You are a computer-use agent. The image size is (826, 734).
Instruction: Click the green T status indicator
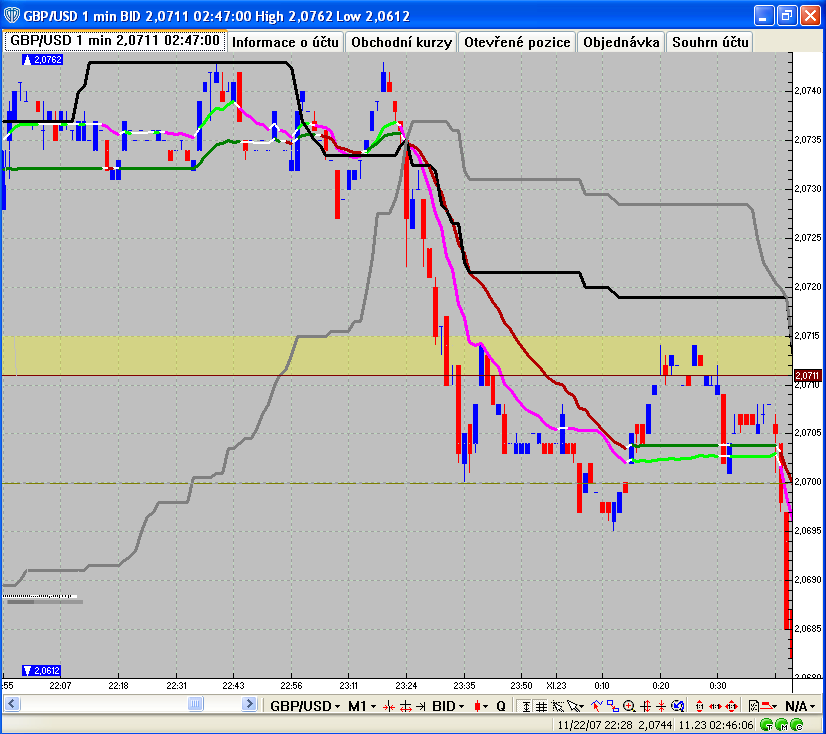tap(768, 725)
